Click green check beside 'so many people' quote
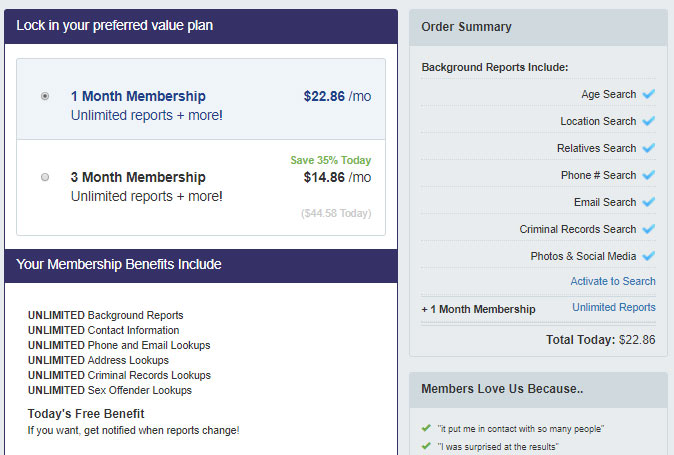Viewport: 674px width, 455px height. point(426,428)
